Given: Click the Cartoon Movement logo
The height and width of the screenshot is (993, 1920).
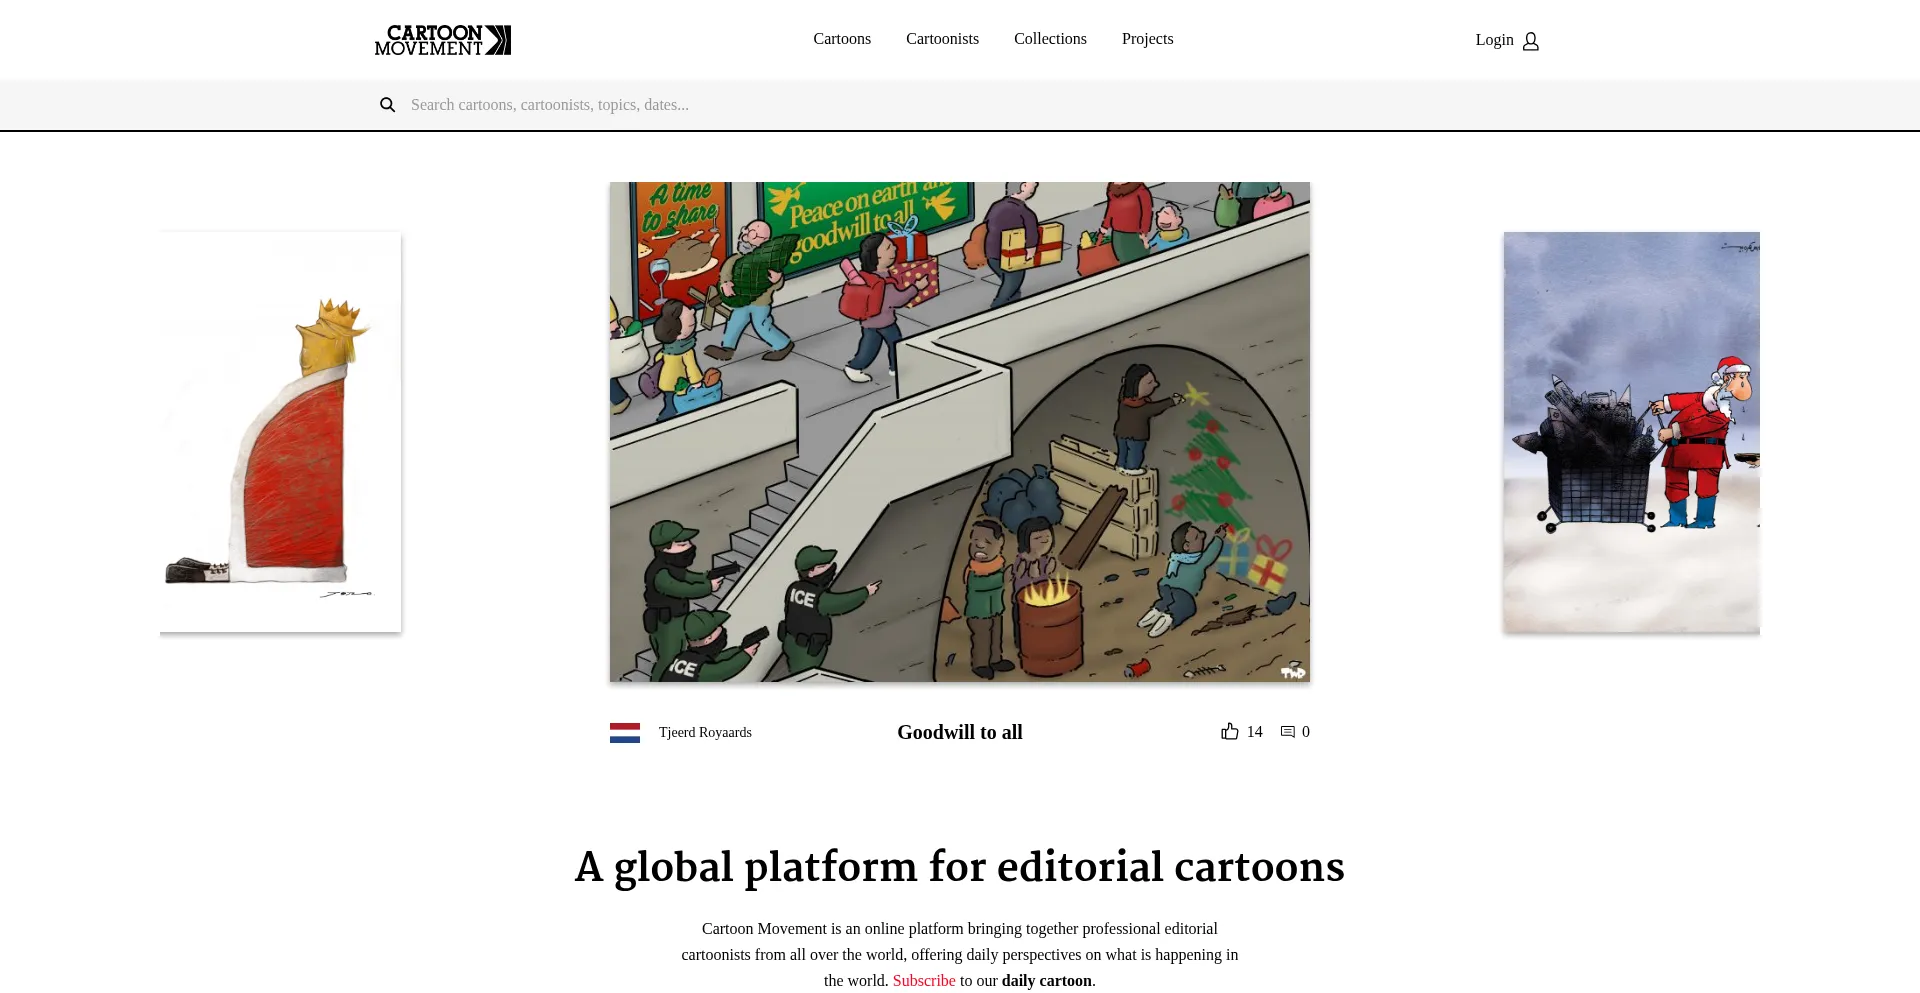Looking at the screenshot, I should tap(442, 40).
